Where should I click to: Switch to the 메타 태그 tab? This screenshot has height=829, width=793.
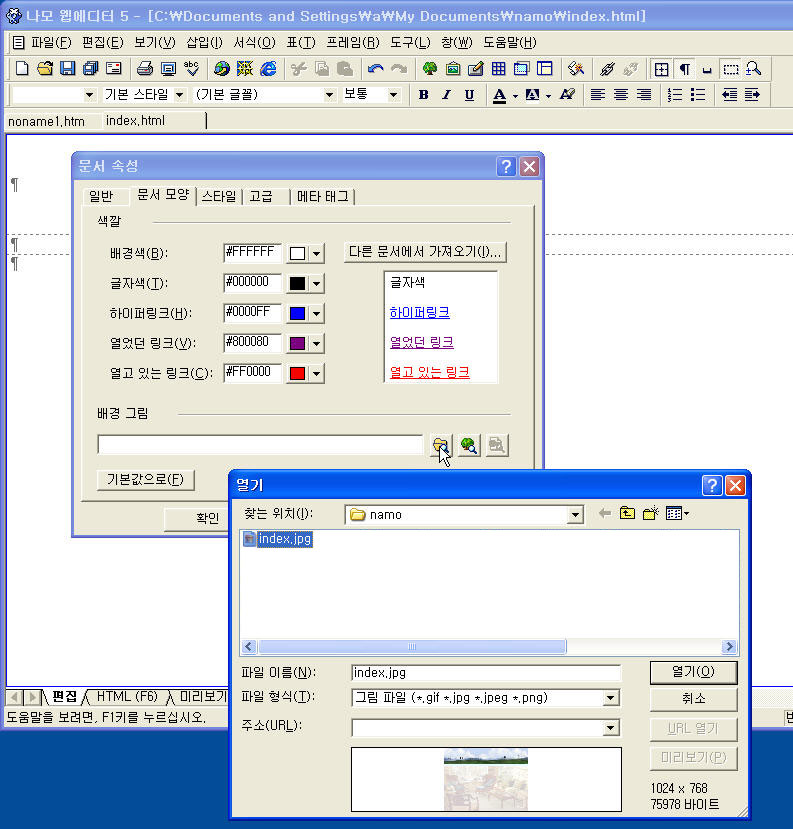click(x=322, y=197)
